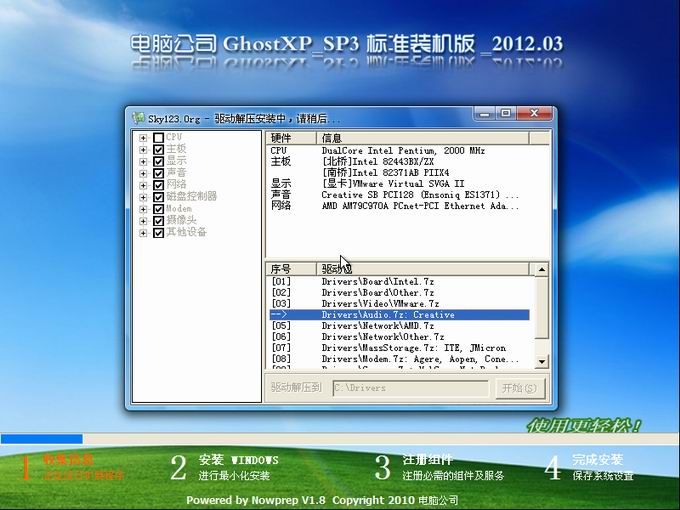
Task: Select highlighted Drivers\Audio.7z: Creative row
Action: click(399, 315)
